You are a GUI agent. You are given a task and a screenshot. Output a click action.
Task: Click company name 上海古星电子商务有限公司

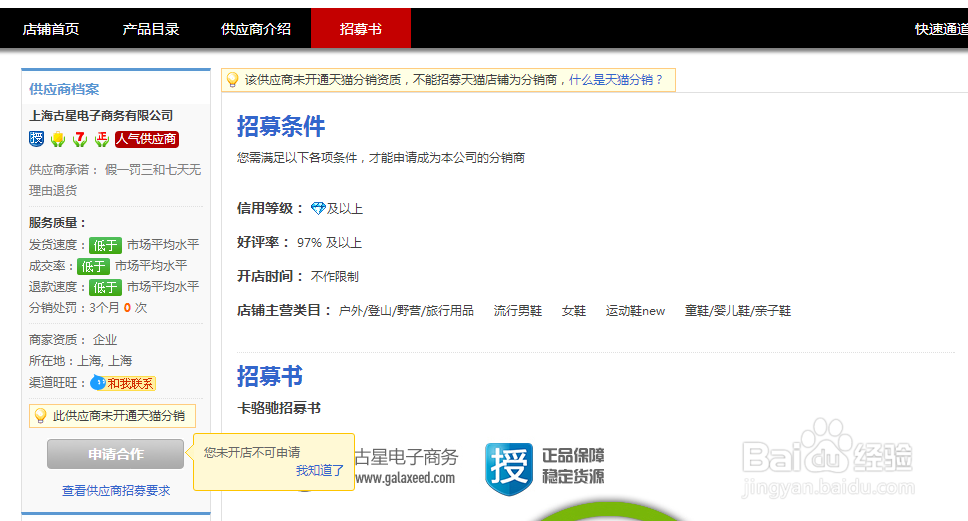tap(101, 115)
